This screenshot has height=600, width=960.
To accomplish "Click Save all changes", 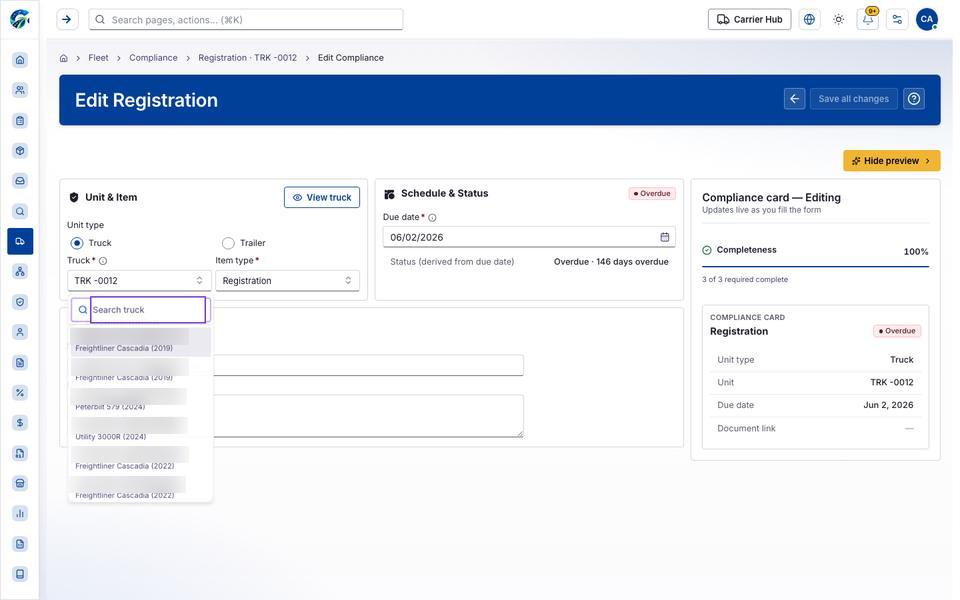I will (x=853, y=99).
